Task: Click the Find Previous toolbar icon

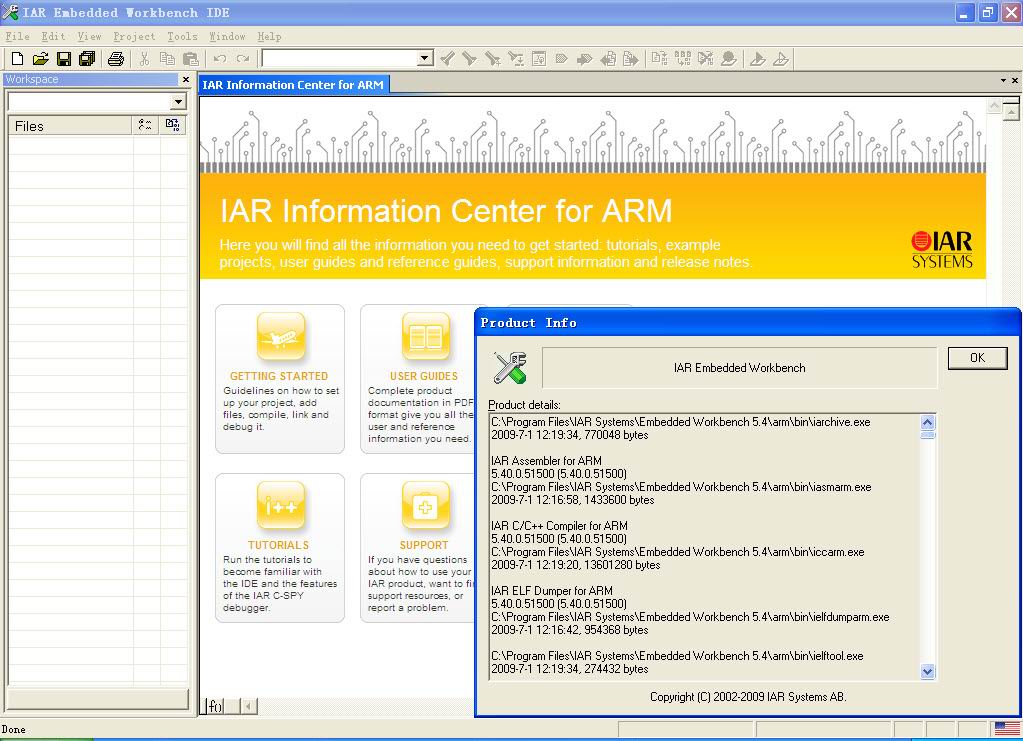Action: tap(447, 59)
